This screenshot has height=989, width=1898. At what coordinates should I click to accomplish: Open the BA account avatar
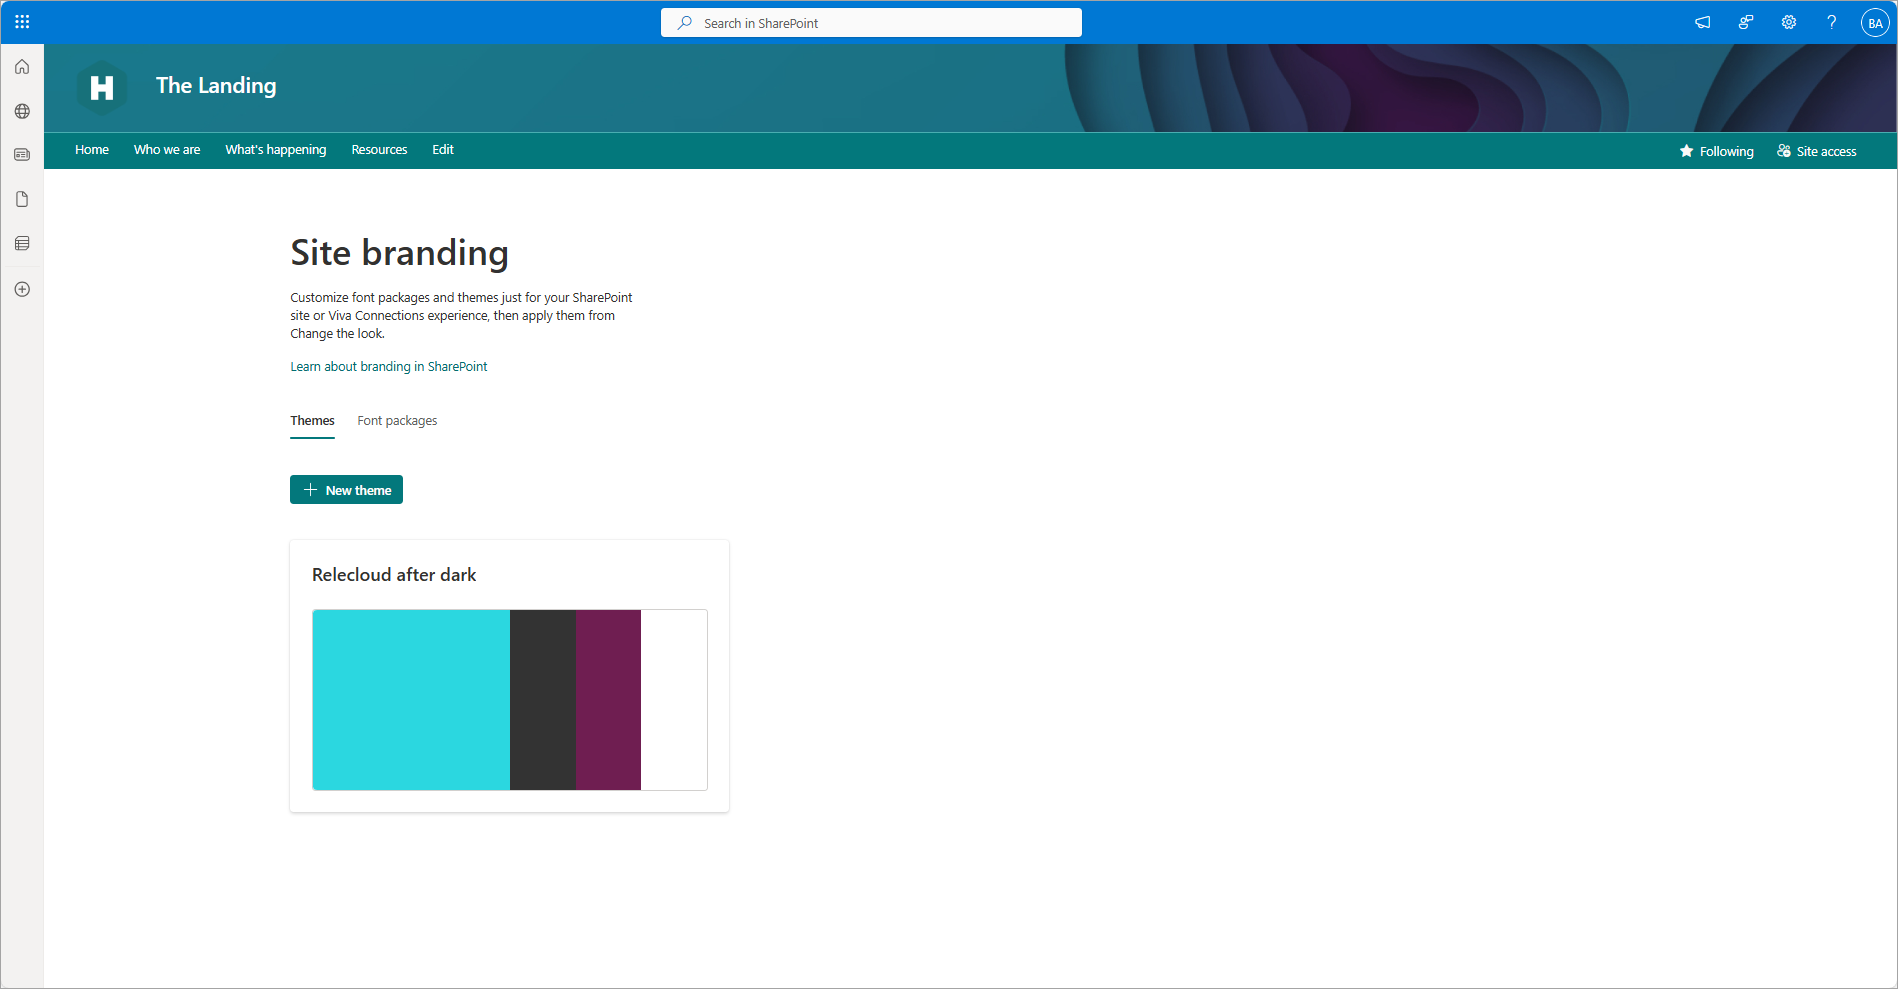point(1875,22)
